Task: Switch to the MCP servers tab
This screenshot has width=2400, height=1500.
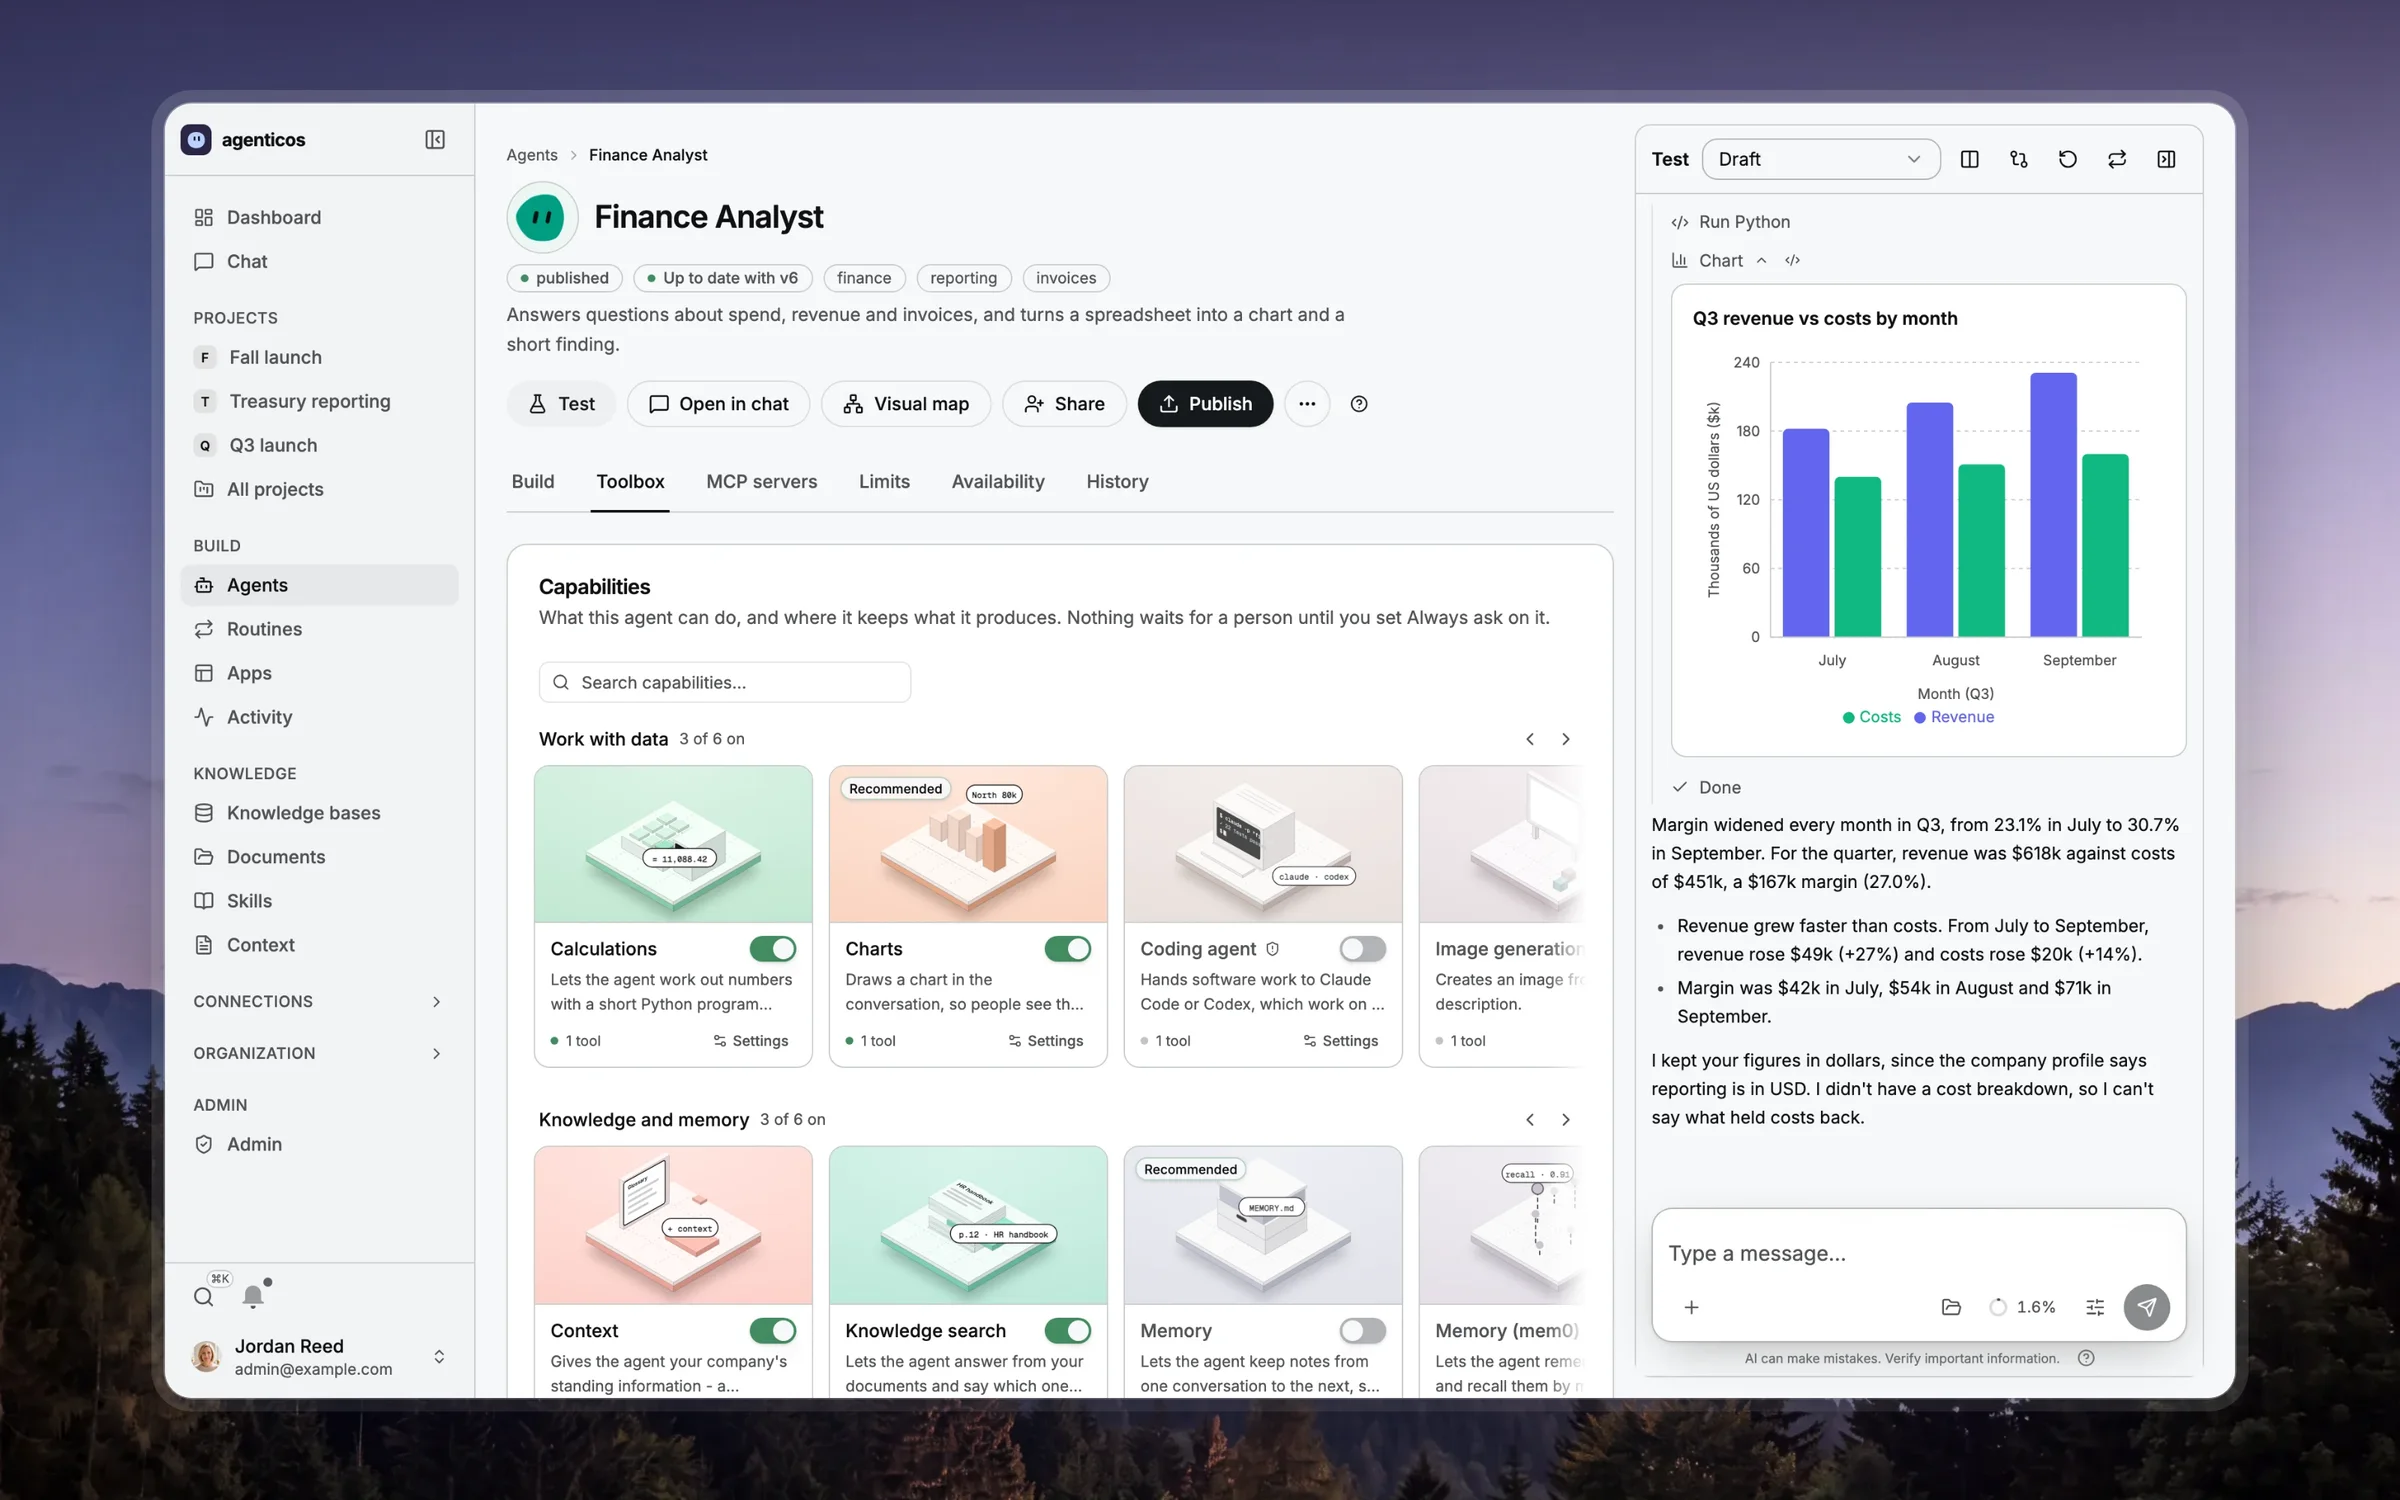Action: [x=761, y=481]
